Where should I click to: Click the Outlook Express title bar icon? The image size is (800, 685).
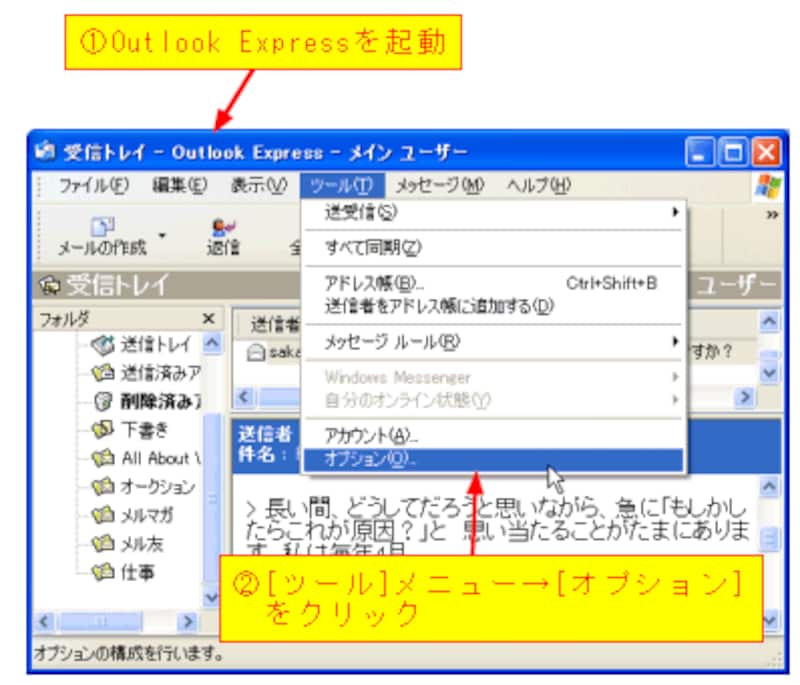(x=45, y=151)
